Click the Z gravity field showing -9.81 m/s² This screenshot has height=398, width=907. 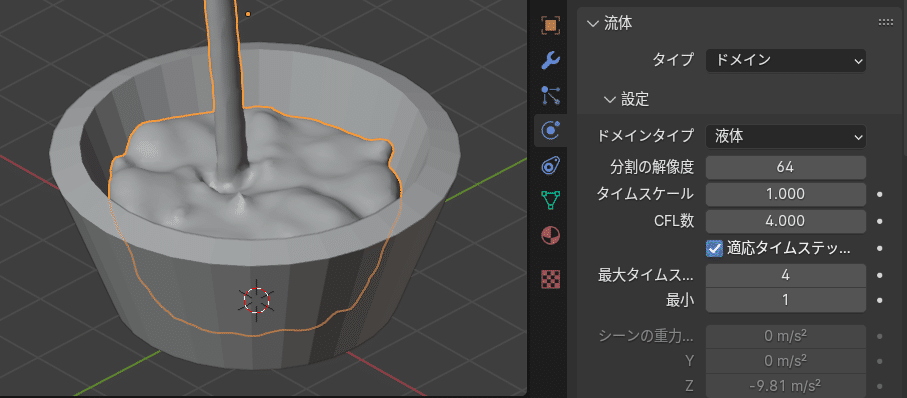coord(786,385)
